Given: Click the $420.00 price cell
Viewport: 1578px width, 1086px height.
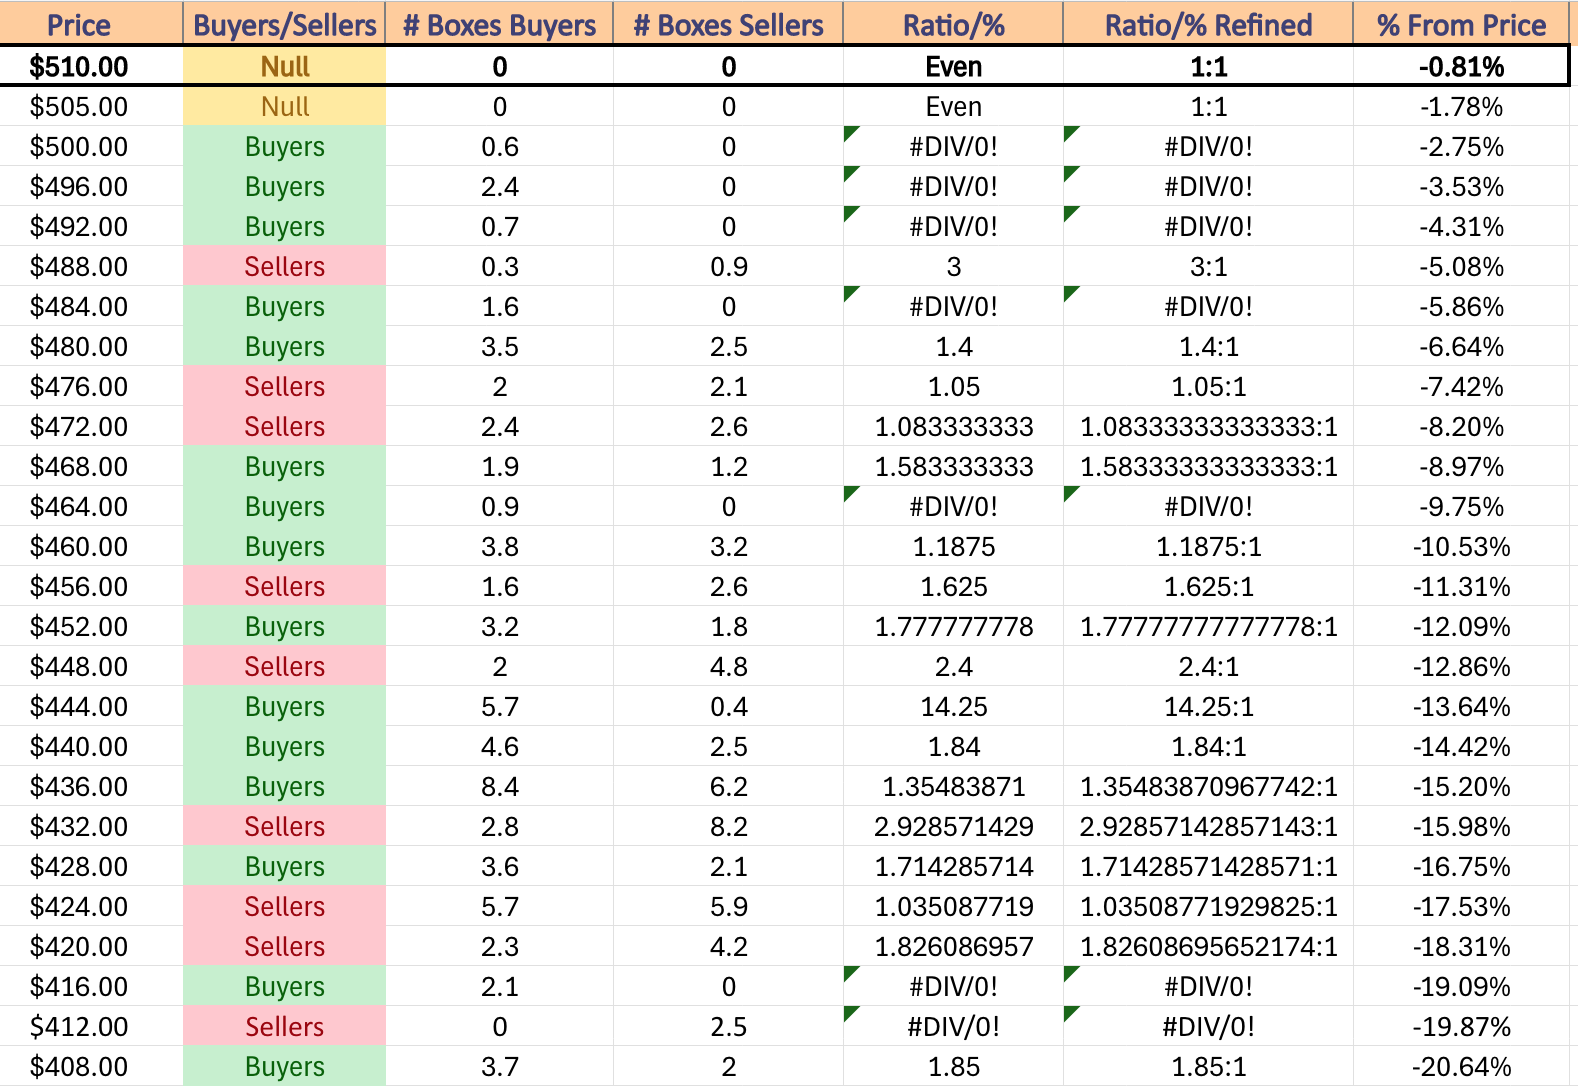Looking at the screenshot, I should [x=91, y=946].
